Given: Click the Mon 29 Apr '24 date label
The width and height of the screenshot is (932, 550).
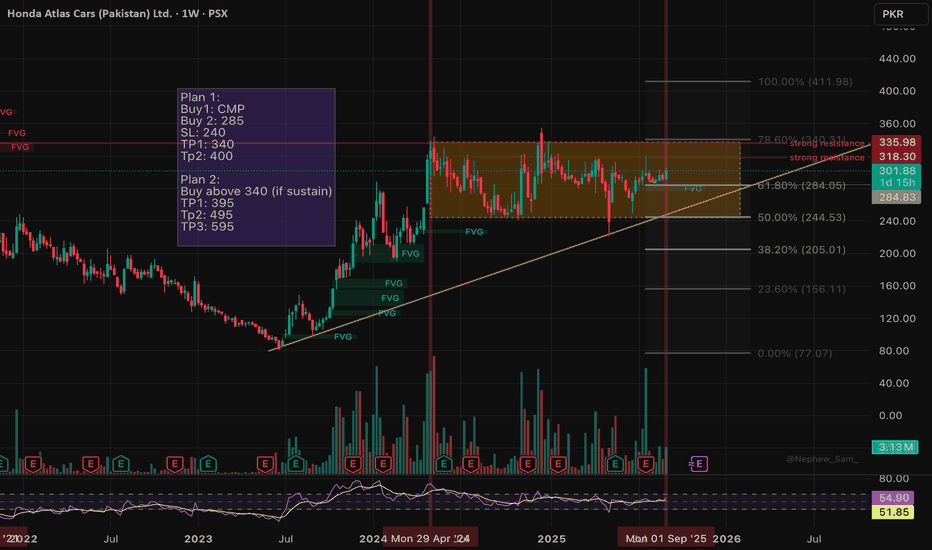Looking at the screenshot, I should point(430,539).
